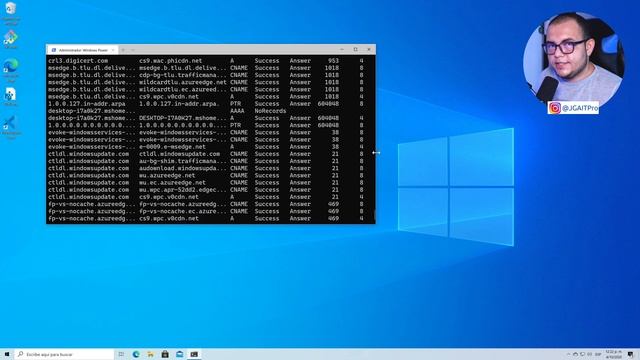Launch Microsoft Edge from the taskbar
640x360 pixels.
coord(136,354)
